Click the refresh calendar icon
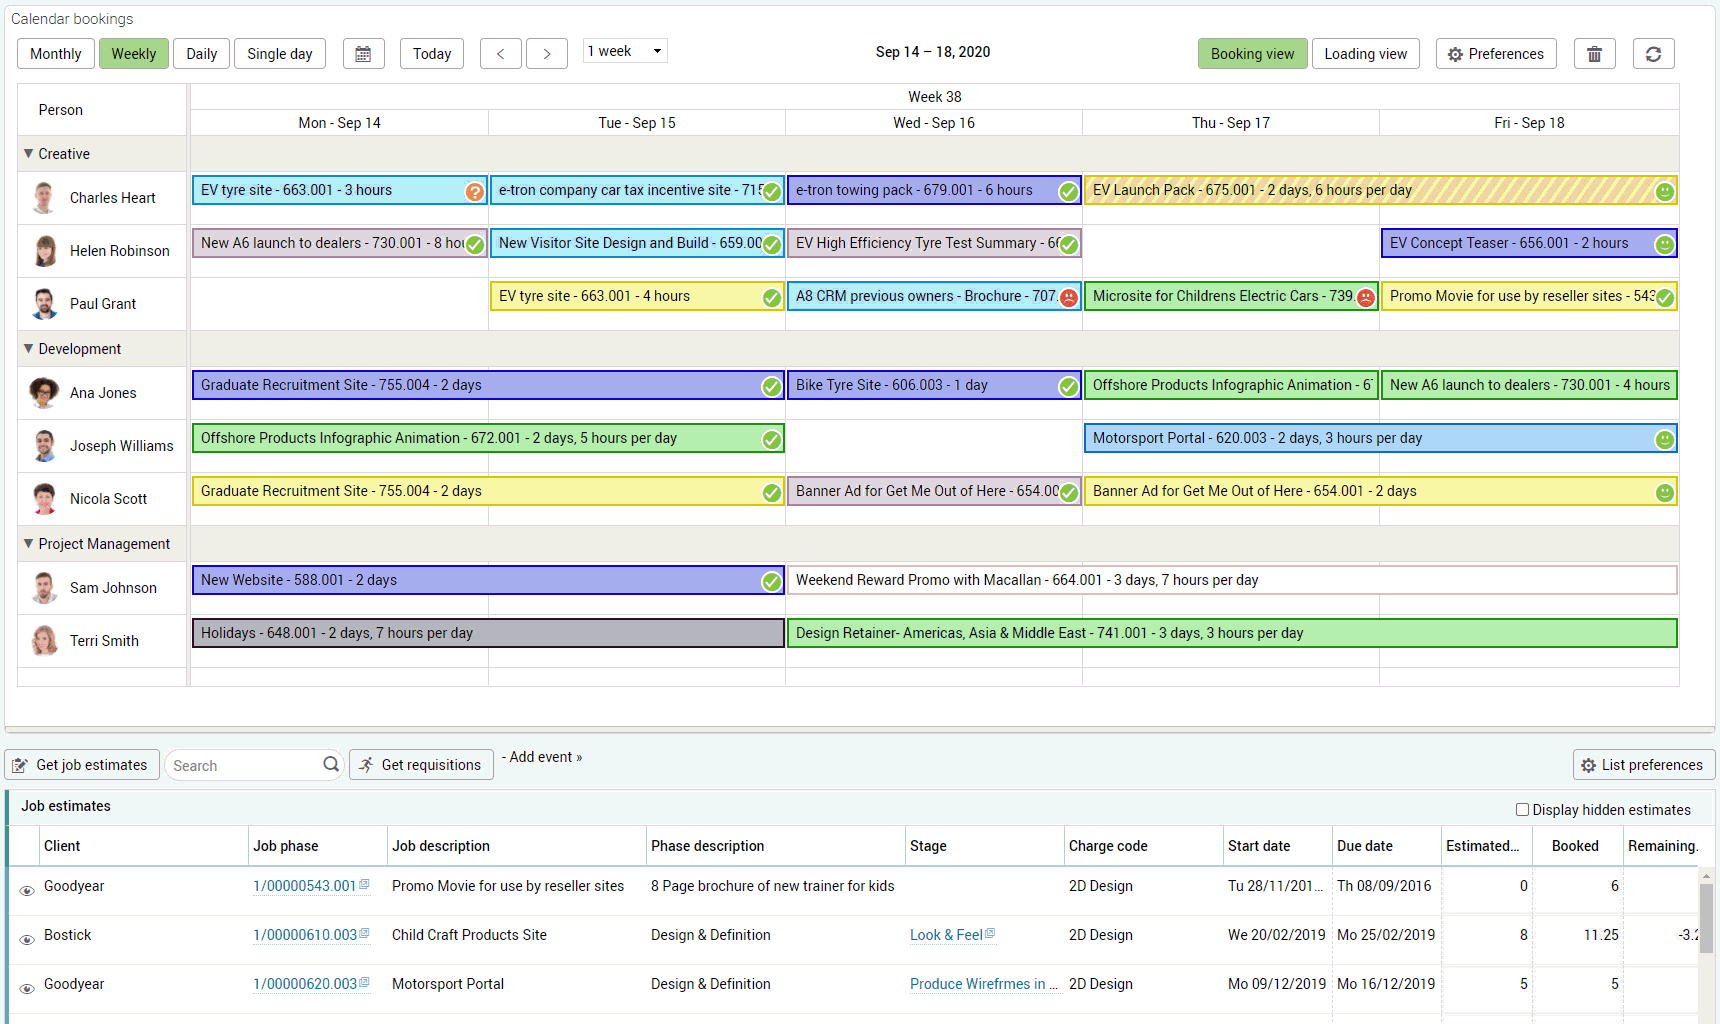The image size is (1720, 1024). click(x=1653, y=53)
